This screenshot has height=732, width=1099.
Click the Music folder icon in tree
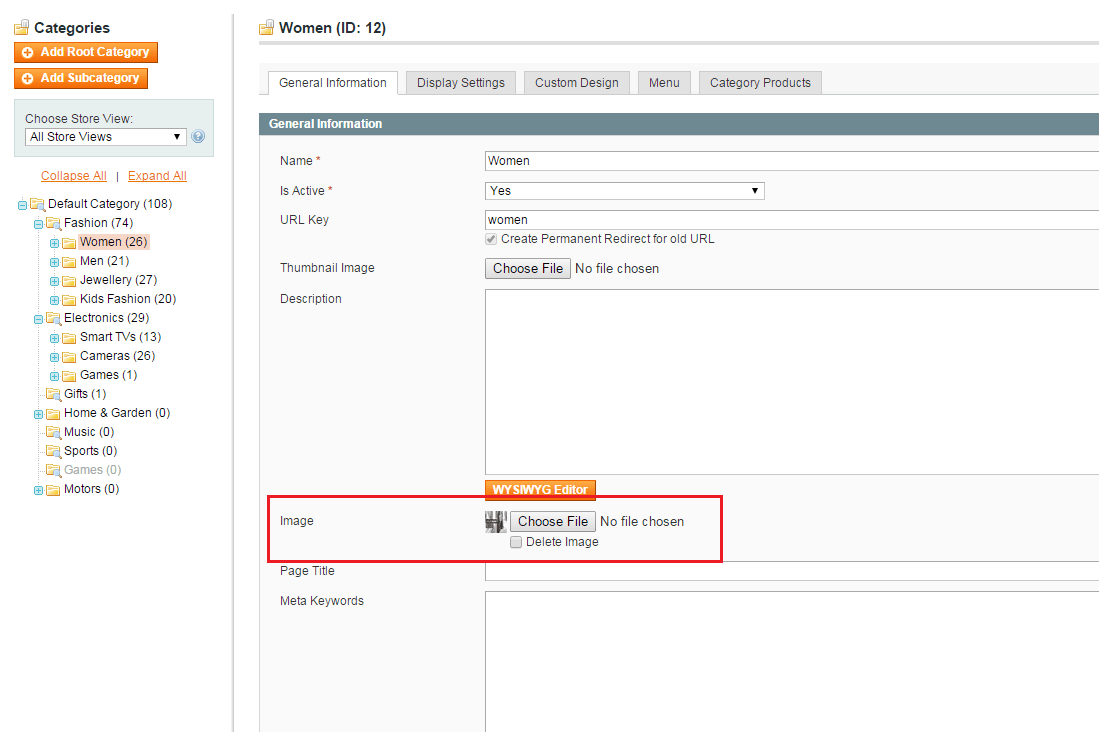pos(53,432)
